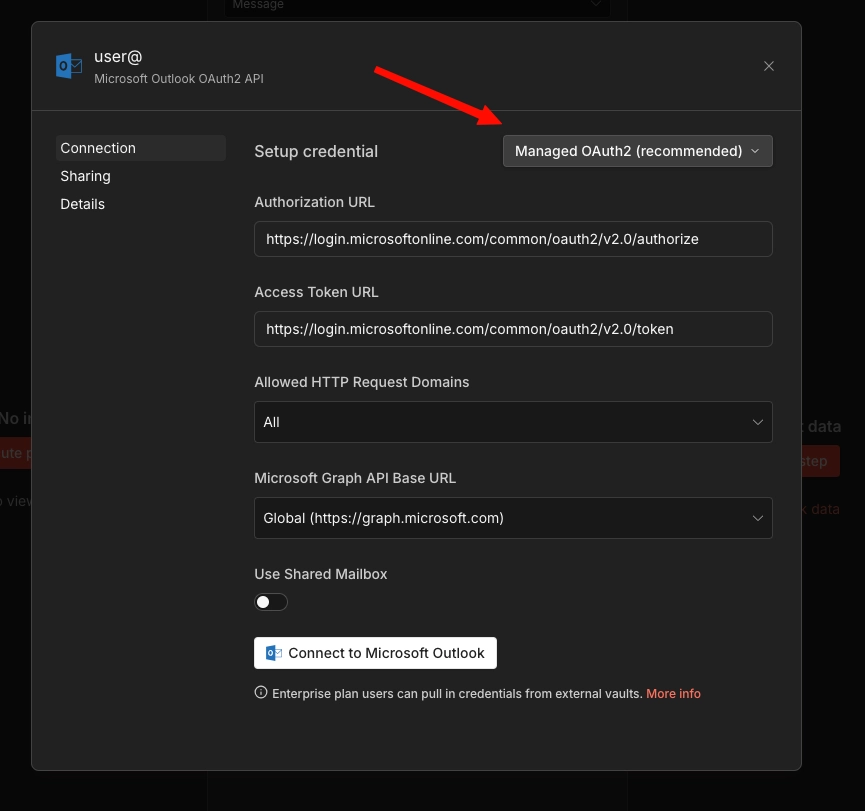Open the Managed OAuth2 (recommended) dropdown
Image resolution: width=865 pixels, height=811 pixels.
pos(637,151)
